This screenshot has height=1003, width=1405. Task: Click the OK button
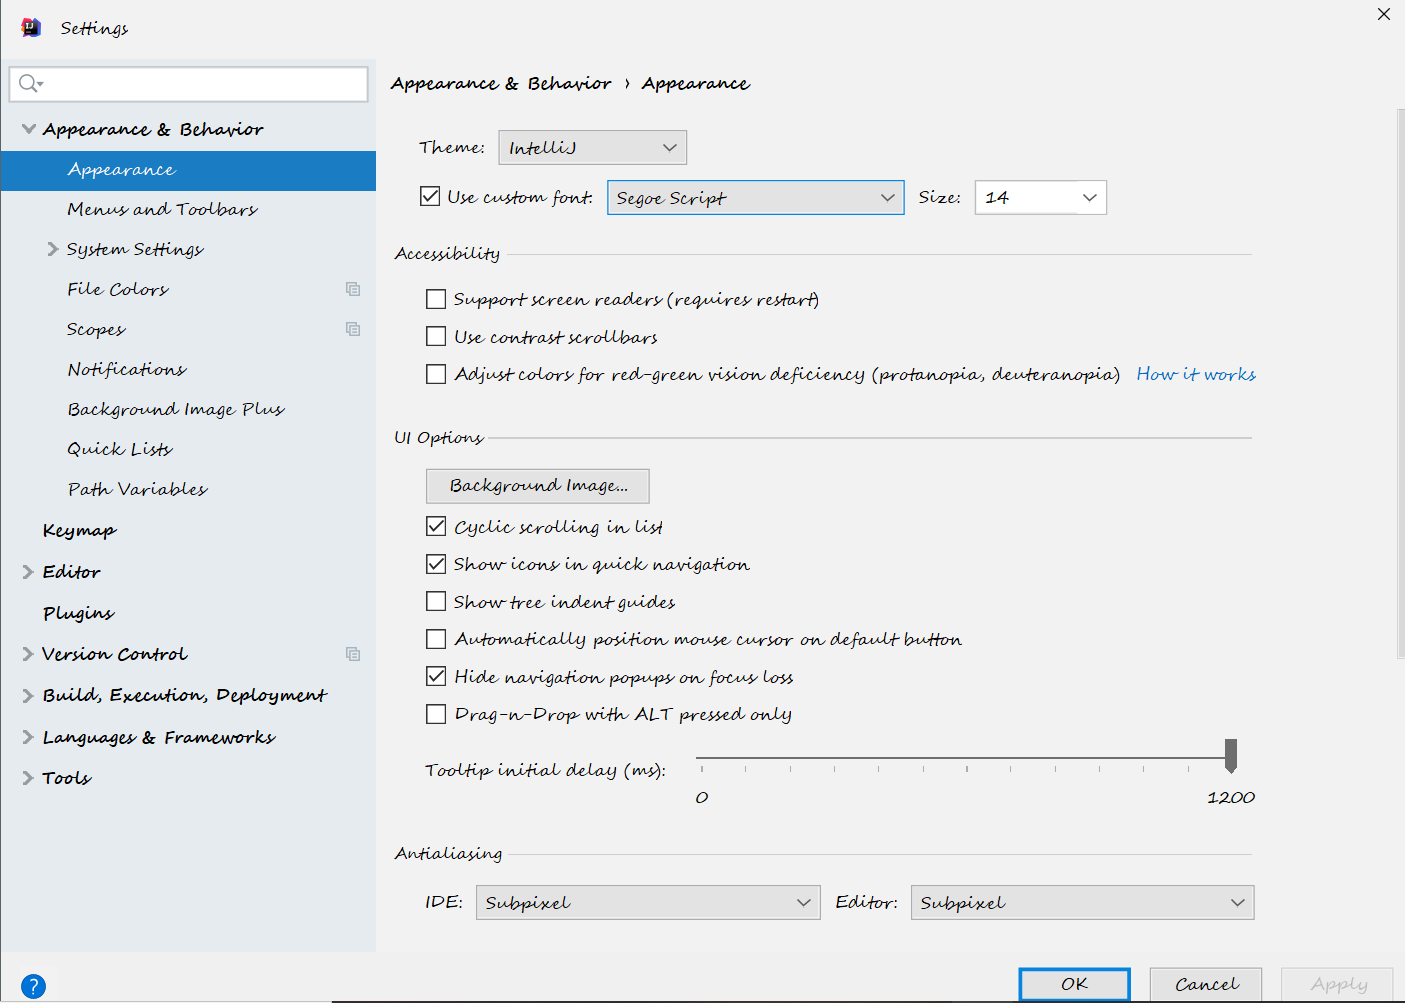pyautogui.click(x=1075, y=984)
